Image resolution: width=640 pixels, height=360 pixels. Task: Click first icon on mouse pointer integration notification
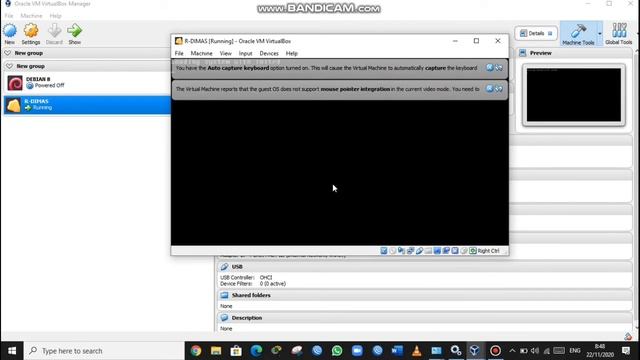490,89
